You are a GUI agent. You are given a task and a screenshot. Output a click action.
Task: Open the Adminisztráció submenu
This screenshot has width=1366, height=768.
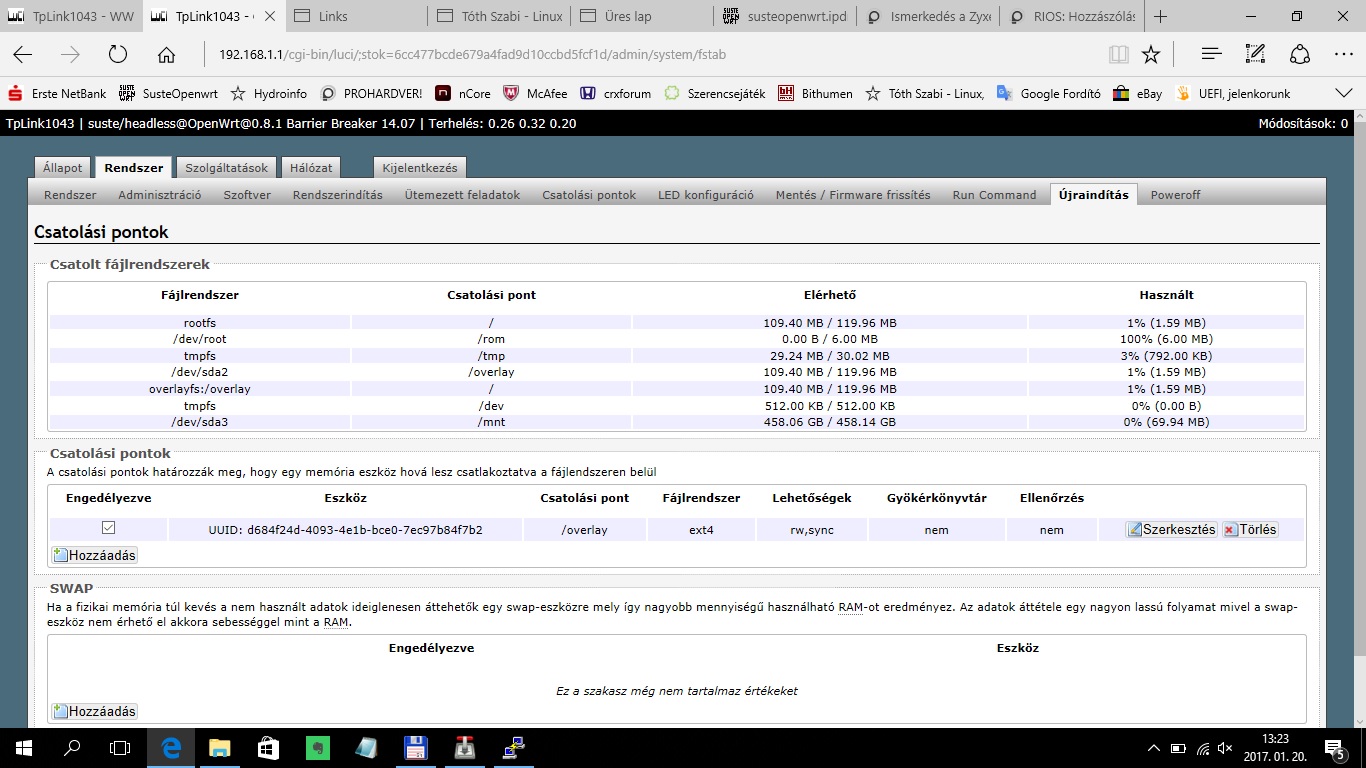click(160, 195)
